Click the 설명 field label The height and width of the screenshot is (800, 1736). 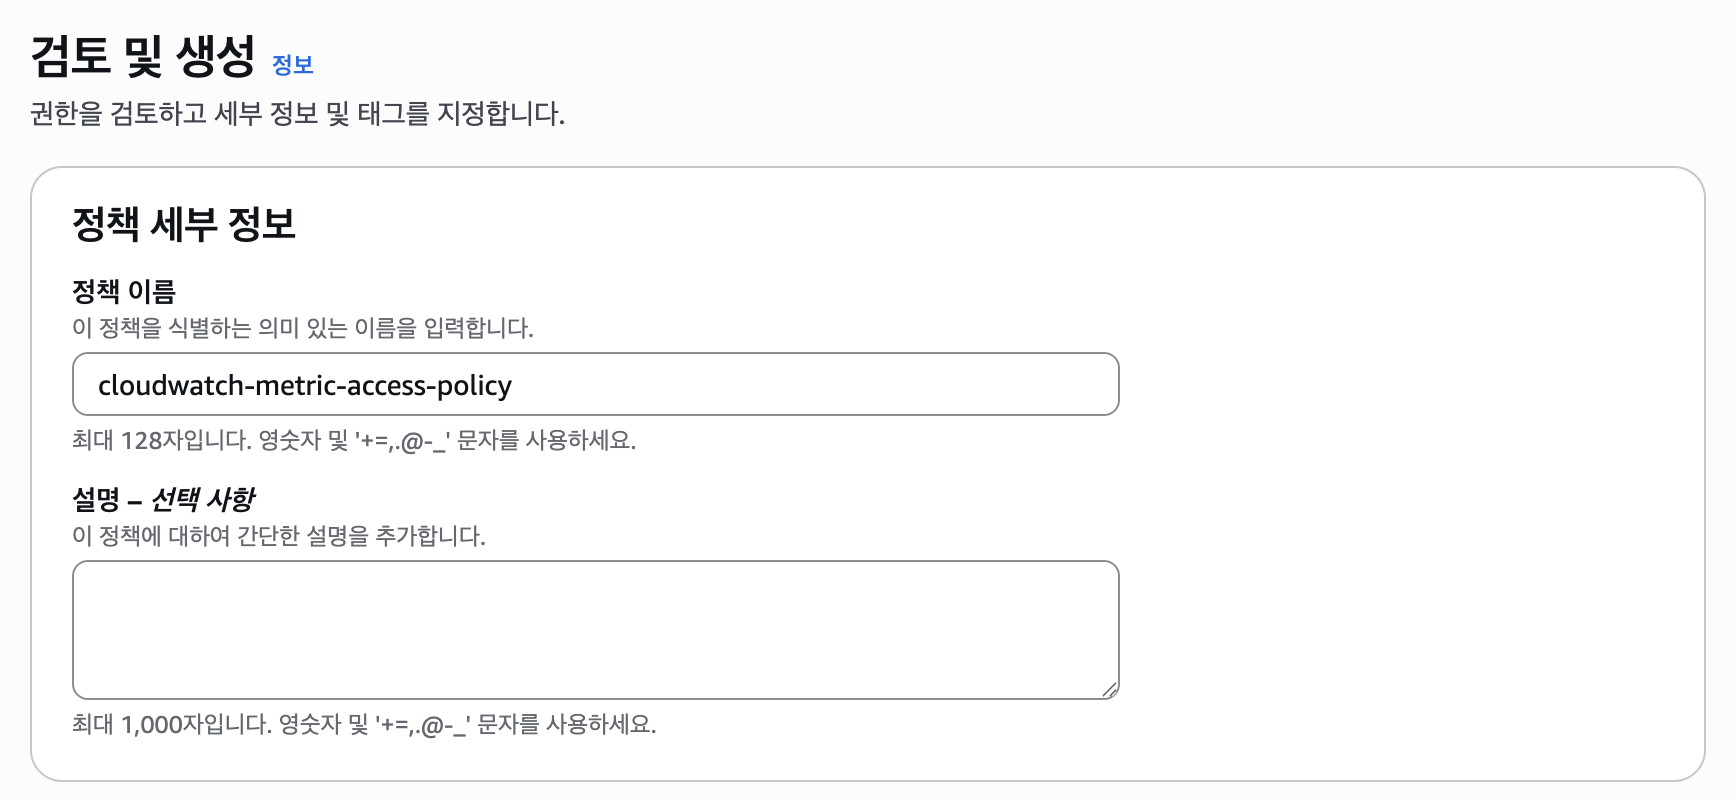(95, 499)
